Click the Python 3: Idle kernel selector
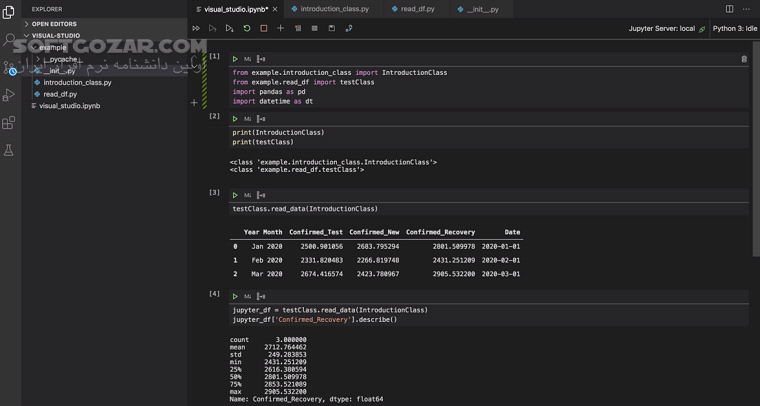This screenshot has height=406, width=760. coord(734,29)
